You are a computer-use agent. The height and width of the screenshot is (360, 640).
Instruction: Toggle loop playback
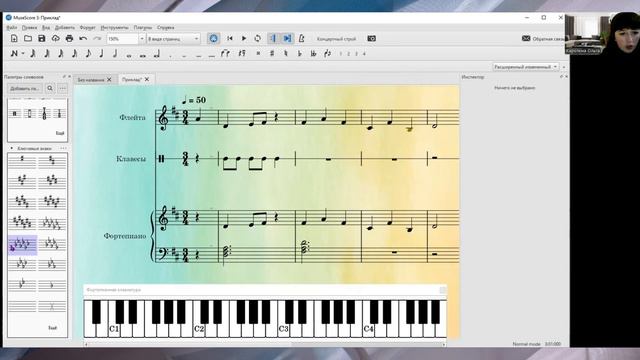258,39
